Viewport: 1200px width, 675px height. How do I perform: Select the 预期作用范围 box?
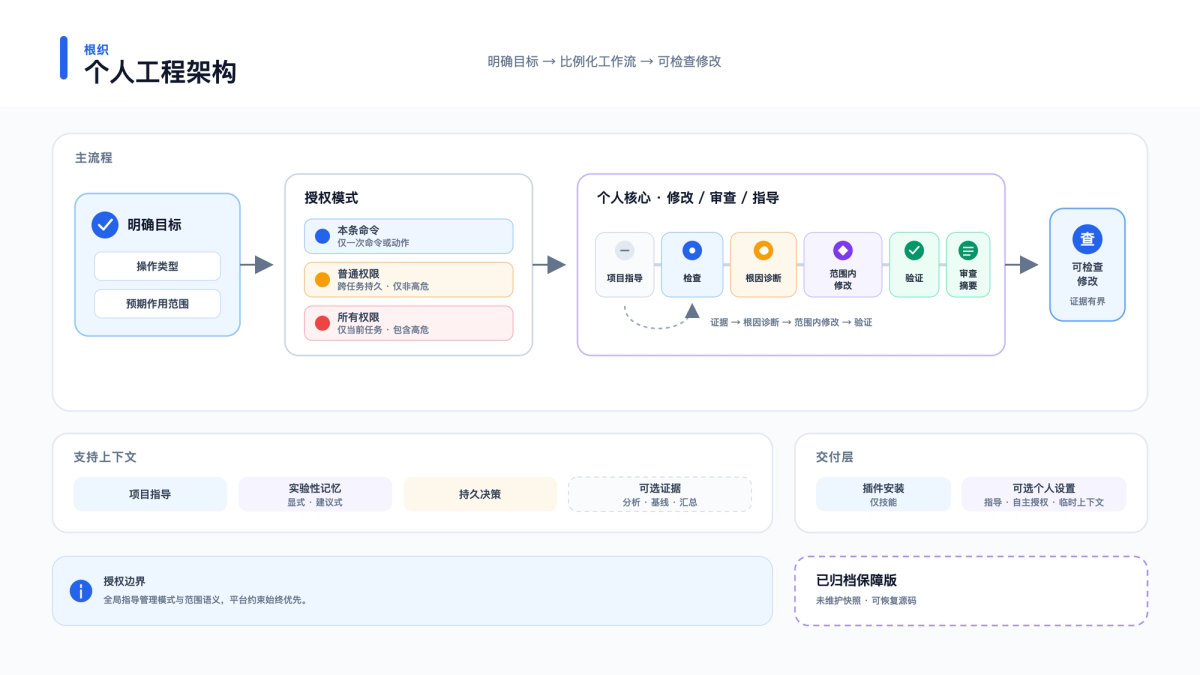point(157,303)
